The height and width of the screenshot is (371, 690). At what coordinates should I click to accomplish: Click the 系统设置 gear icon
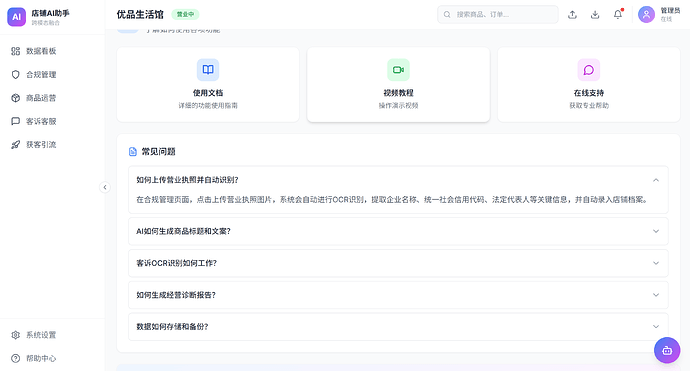pos(15,335)
